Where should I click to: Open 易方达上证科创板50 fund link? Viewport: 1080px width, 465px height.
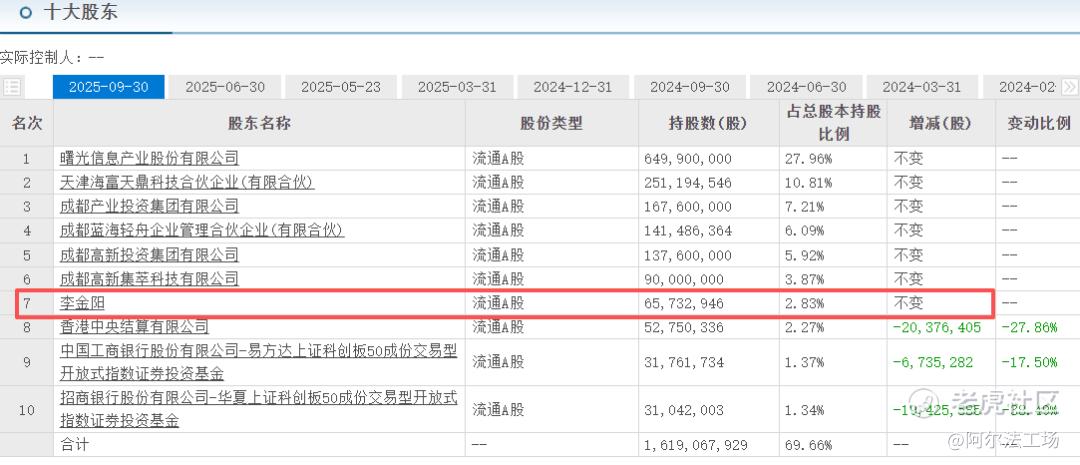pyautogui.click(x=258, y=362)
